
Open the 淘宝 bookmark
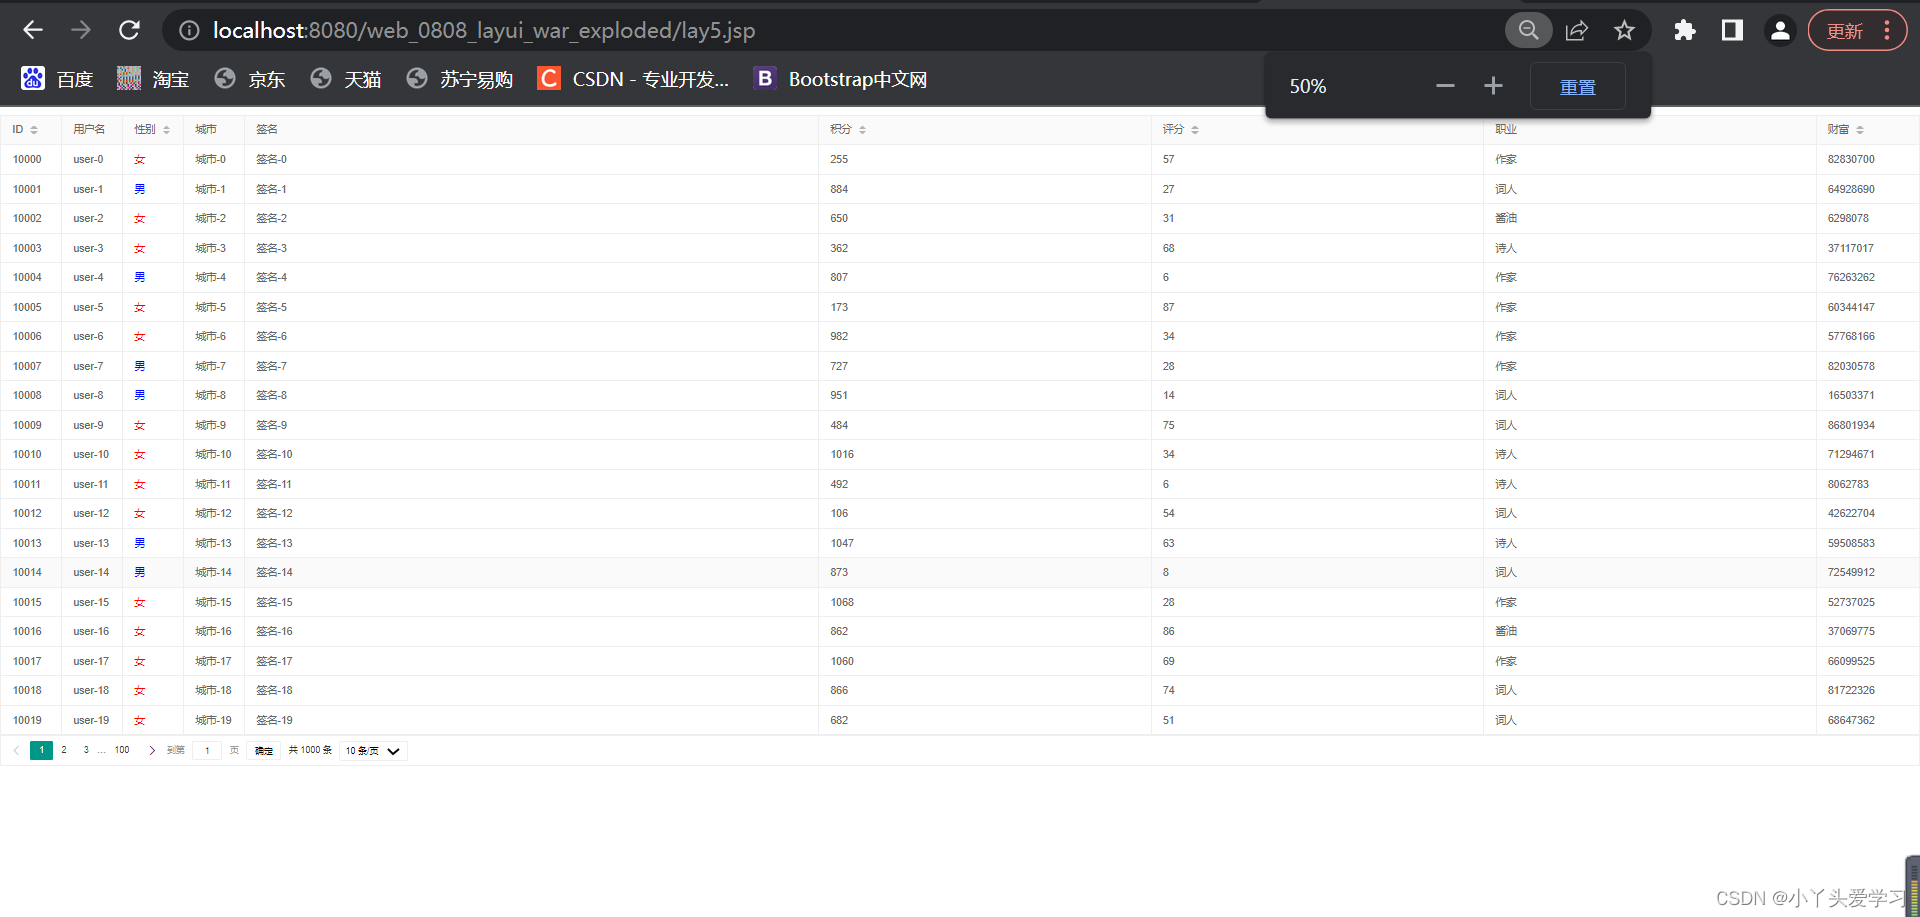click(x=153, y=79)
